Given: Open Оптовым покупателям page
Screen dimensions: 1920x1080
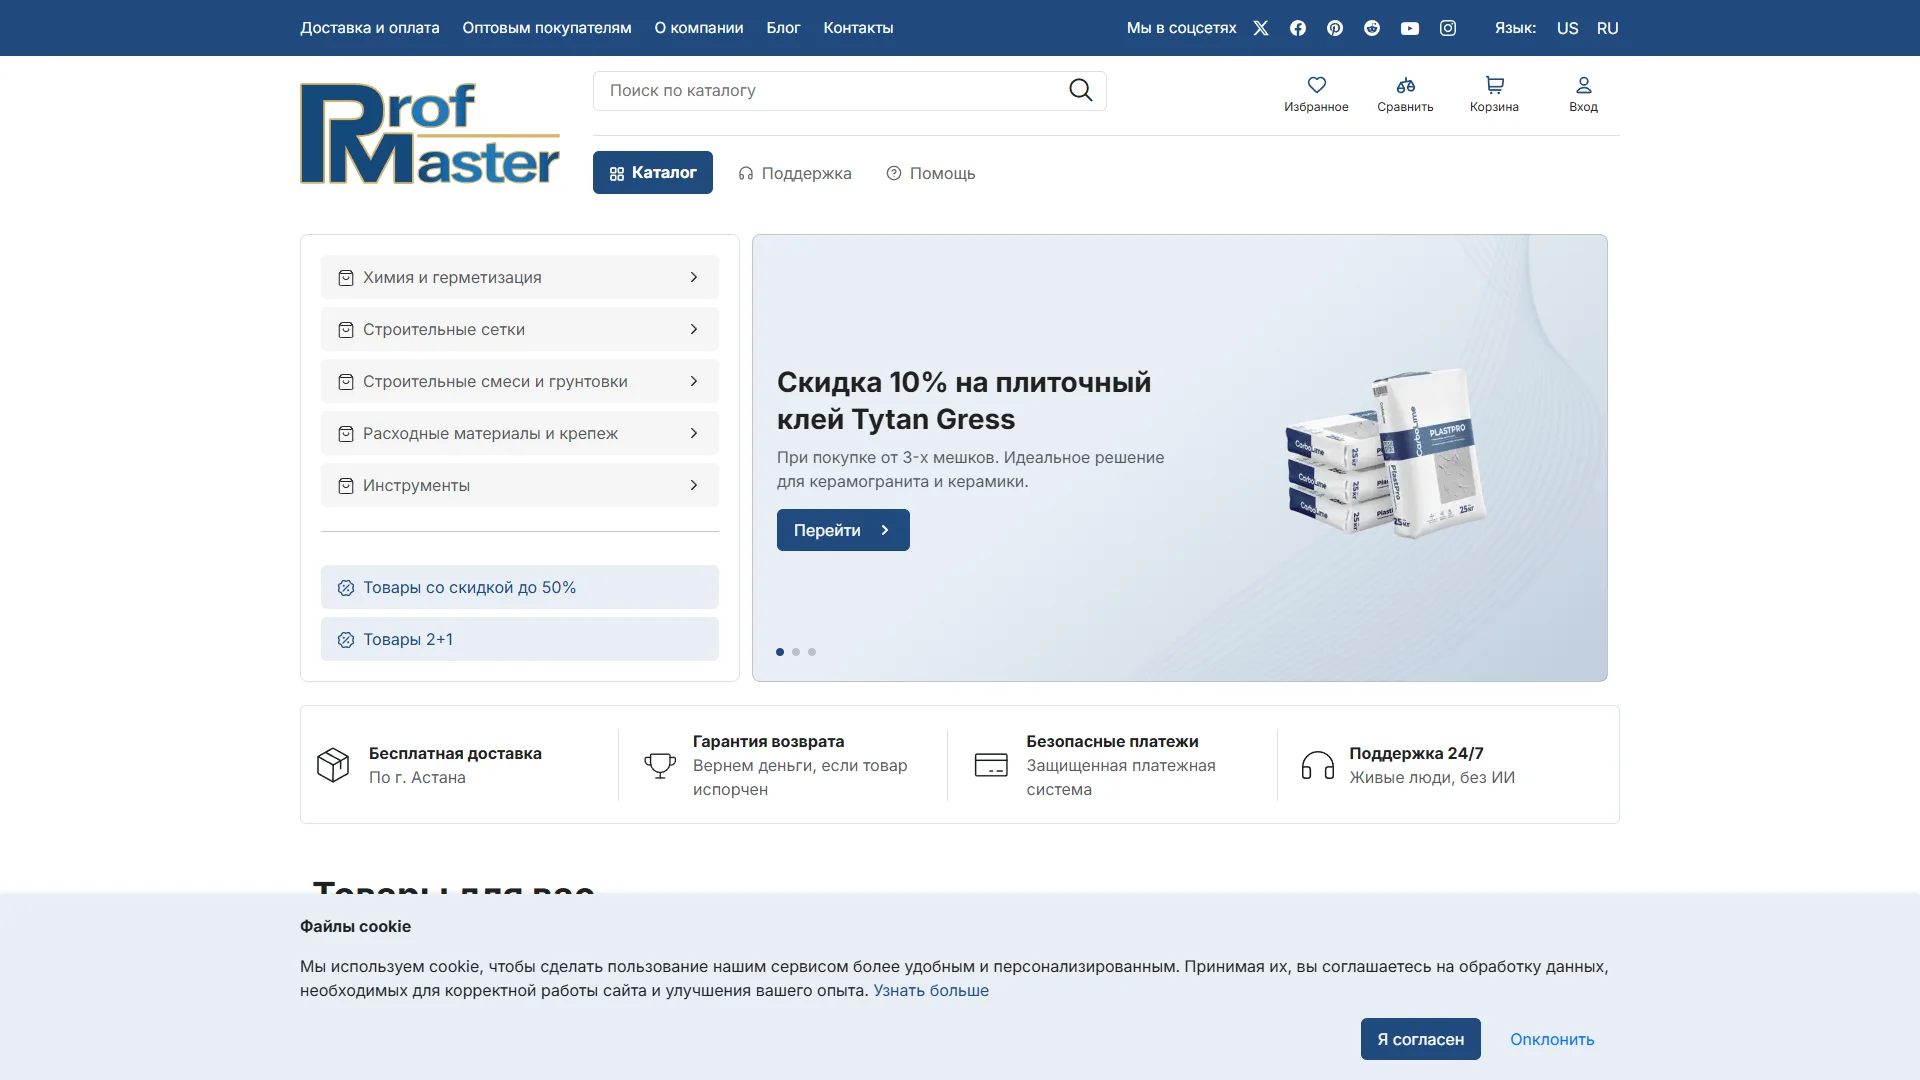Looking at the screenshot, I should (547, 28).
